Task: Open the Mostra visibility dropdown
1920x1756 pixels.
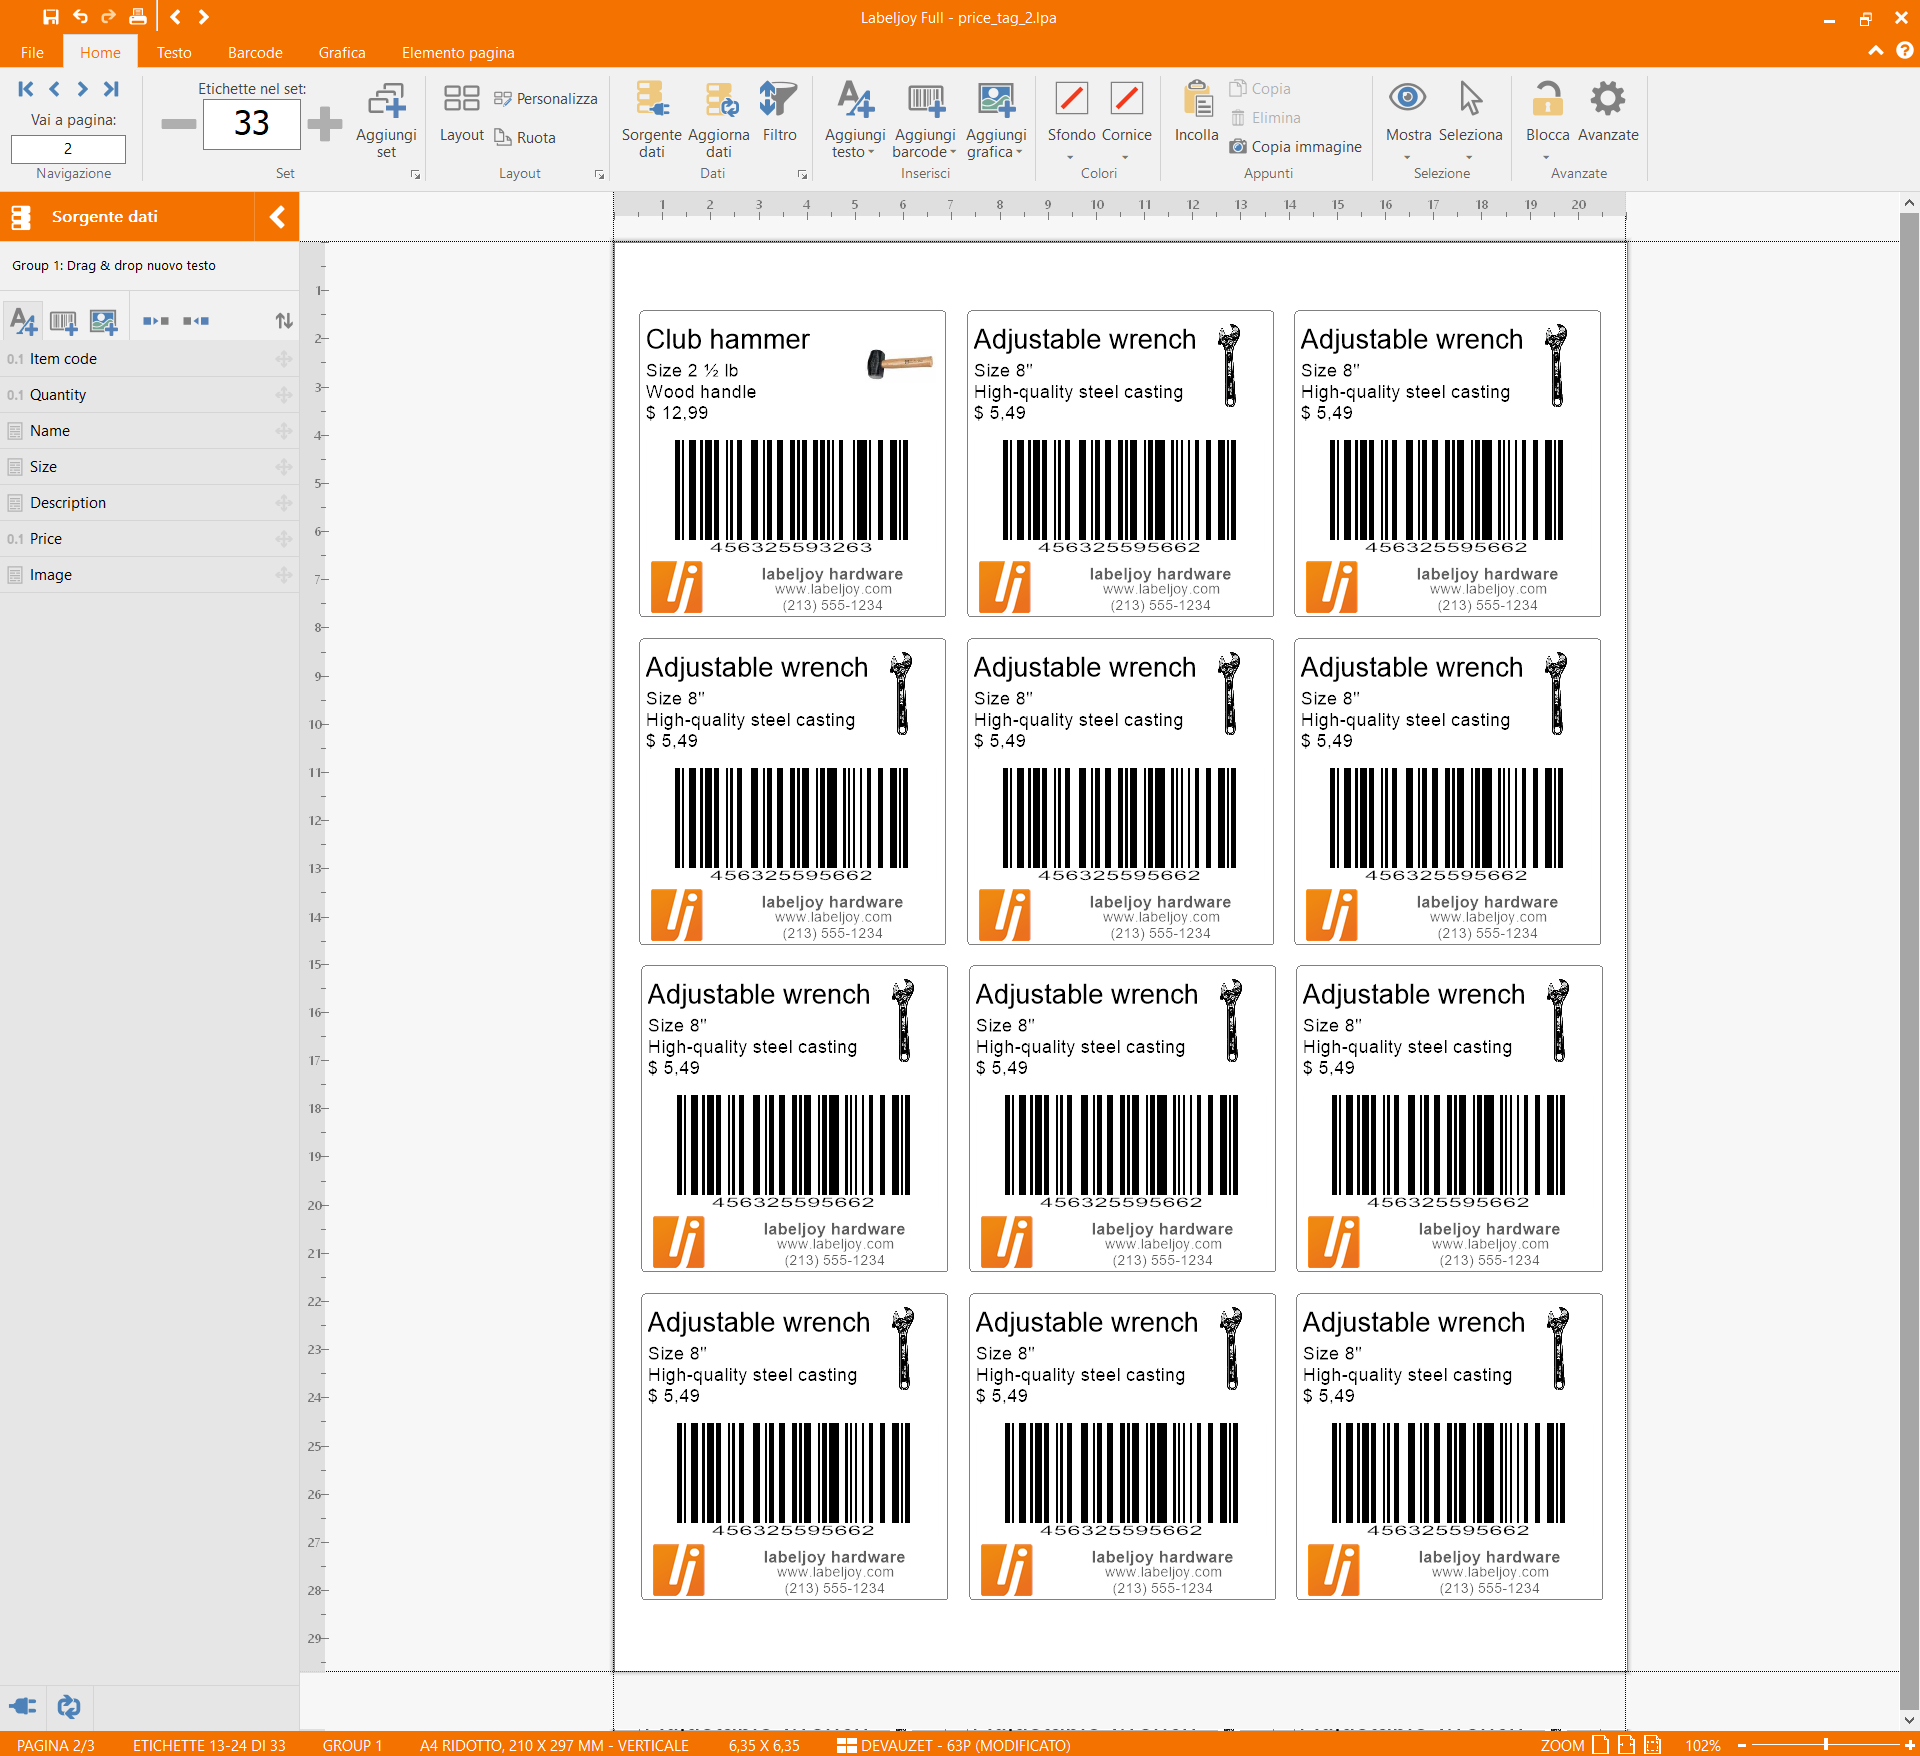Action: pos(1407,120)
